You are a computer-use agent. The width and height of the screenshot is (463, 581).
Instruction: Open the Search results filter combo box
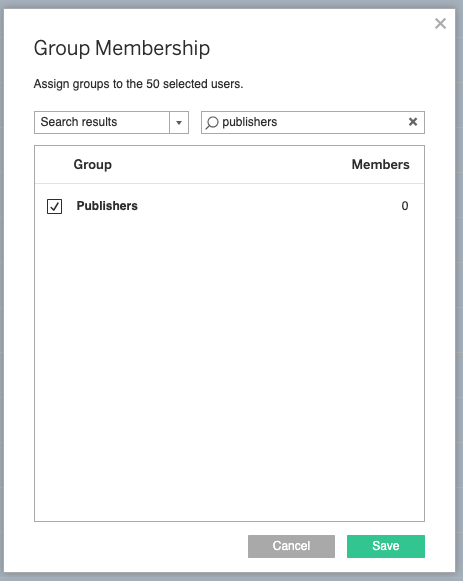pyautogui.click(x=111, y=122)
